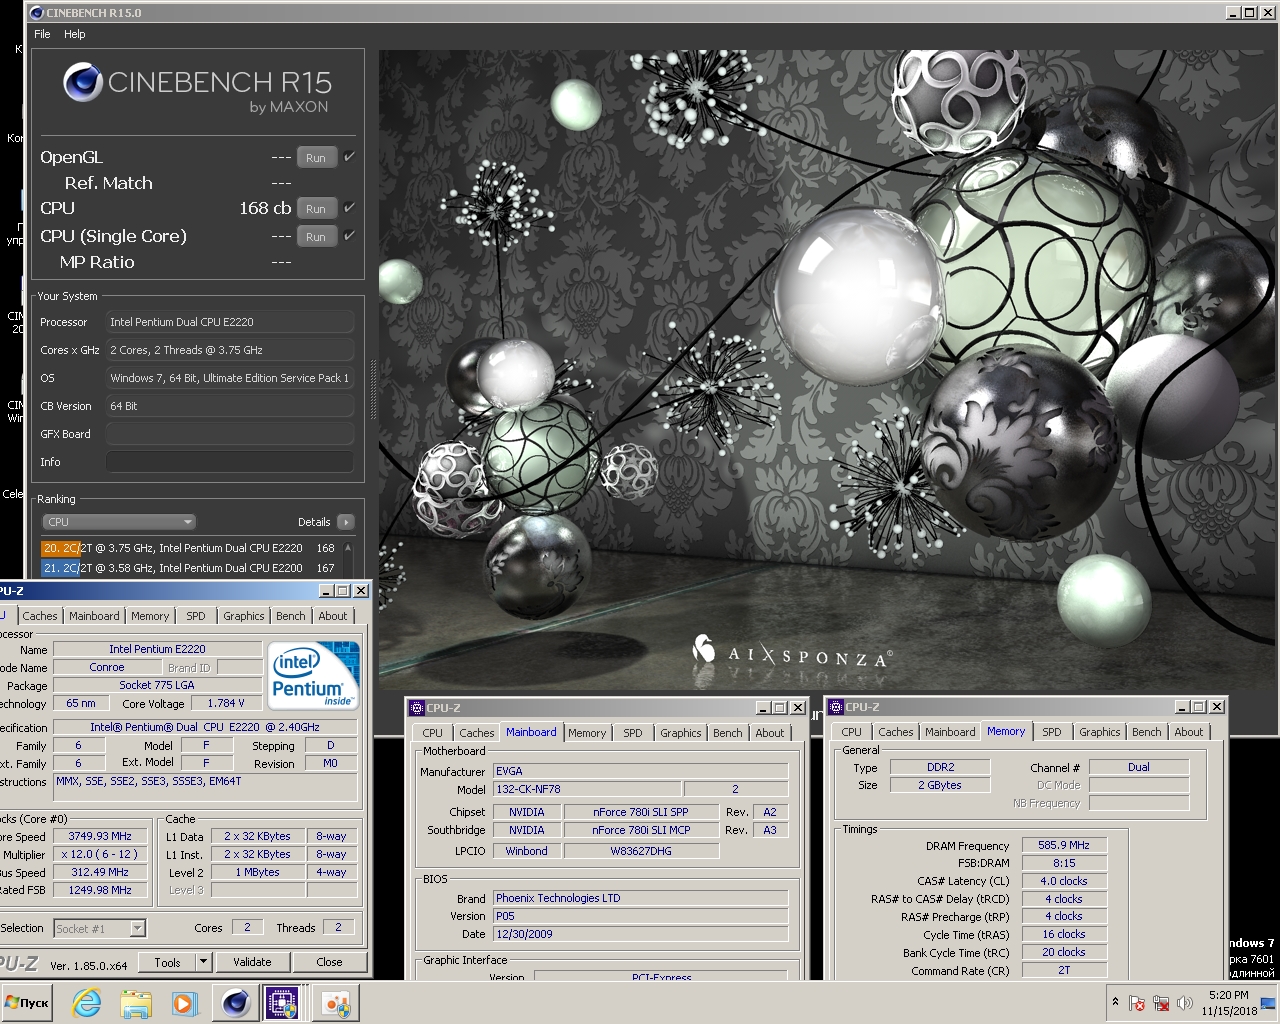Open Bench tab in Mainboard CPU-Z window

tap(728, 733)
